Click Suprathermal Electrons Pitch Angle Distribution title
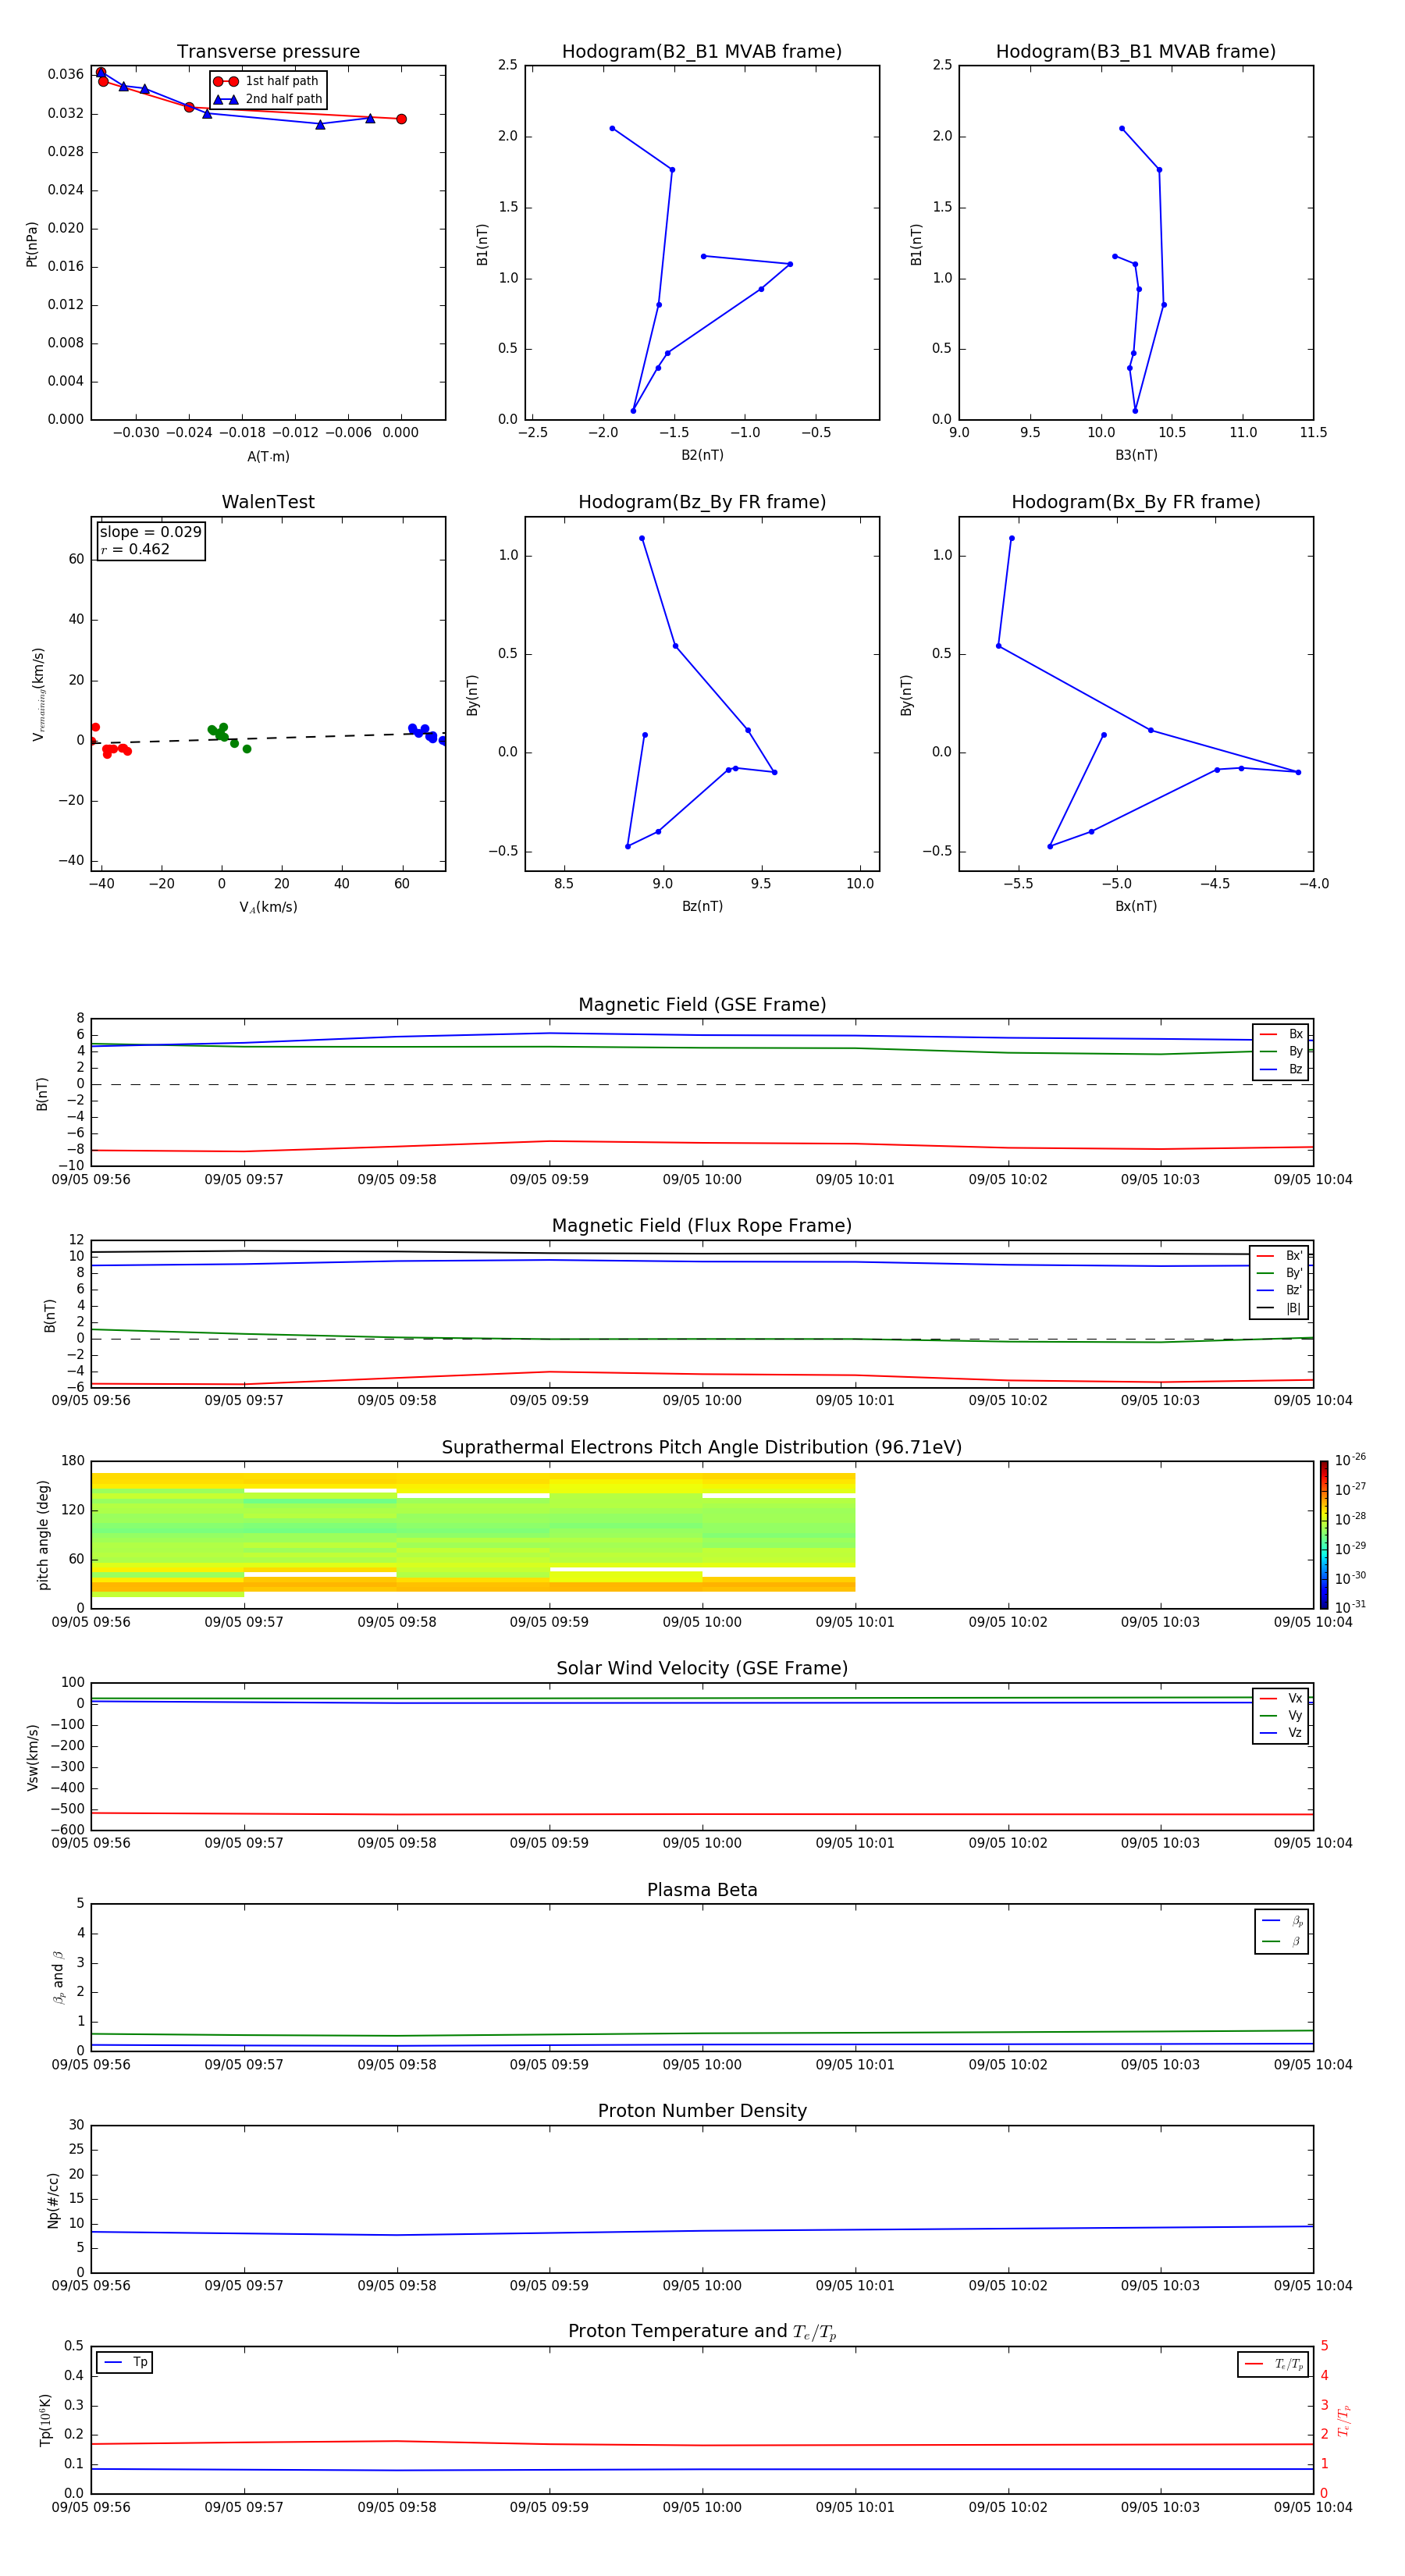Image resolution: width=1405 pixels, height=2576 pixels. coord(702,1448)
